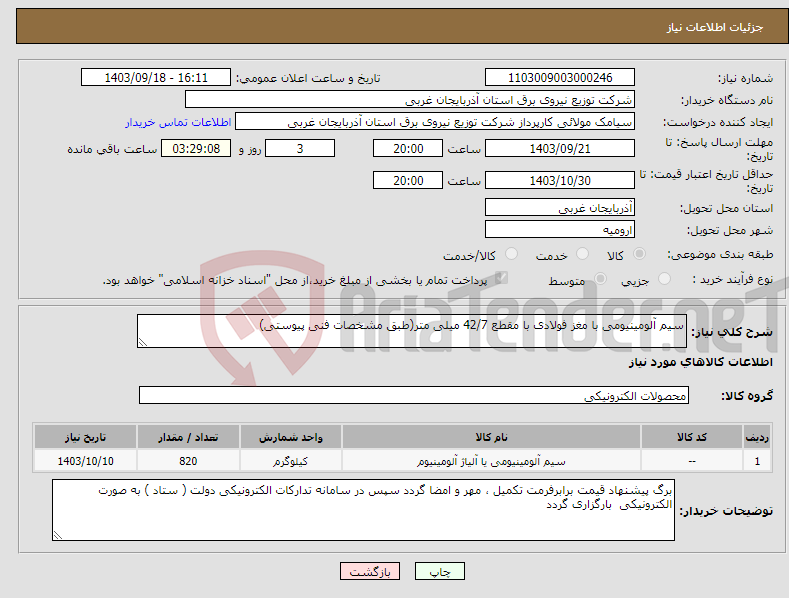Click the response deadline time 20:00 field
Image resolution: width=789 pixels, height=598 pixels.
click(408, 148)
